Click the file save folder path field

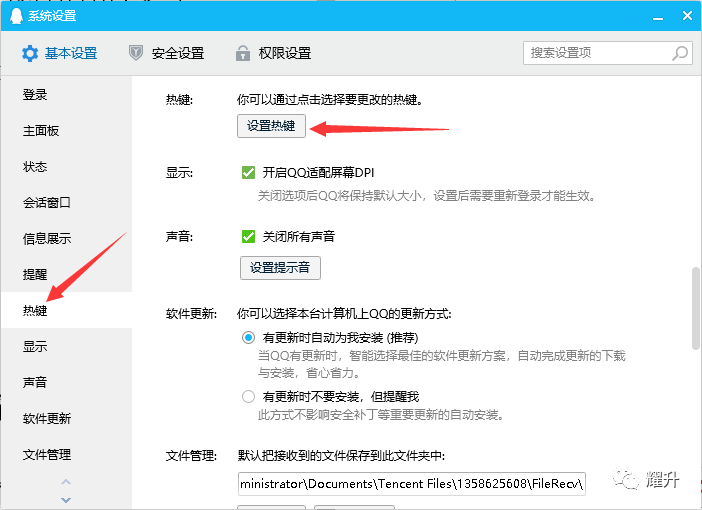tap(411, 484)
